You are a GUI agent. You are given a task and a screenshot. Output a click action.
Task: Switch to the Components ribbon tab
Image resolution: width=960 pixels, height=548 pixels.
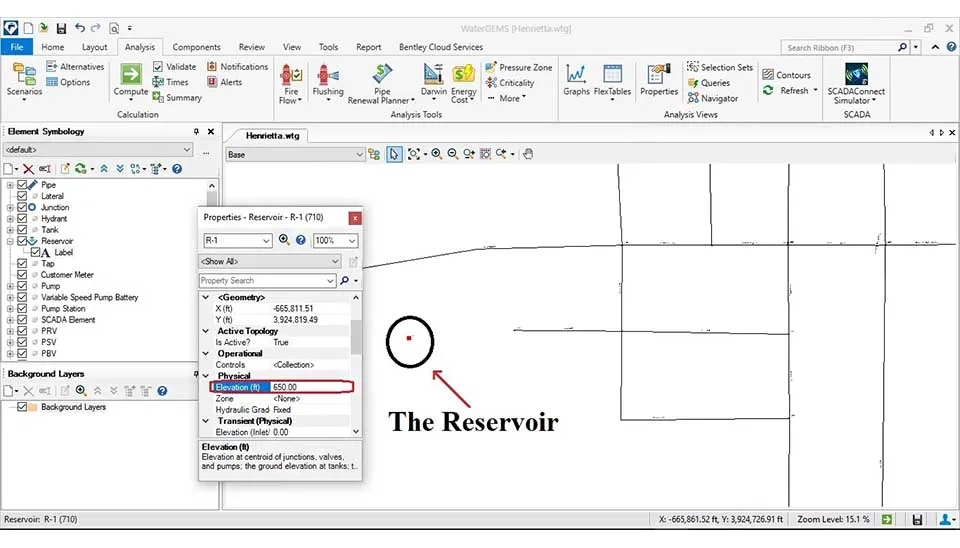click(x=196, y=47)
